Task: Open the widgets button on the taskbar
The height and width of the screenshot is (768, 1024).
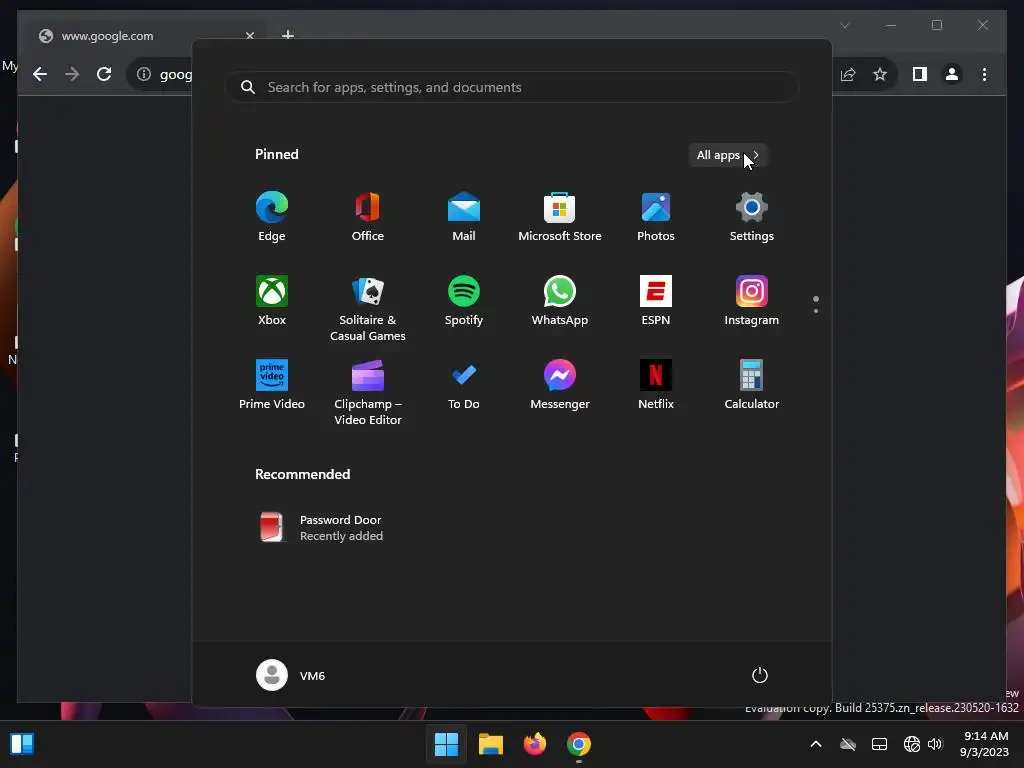Action: (22, 744)
